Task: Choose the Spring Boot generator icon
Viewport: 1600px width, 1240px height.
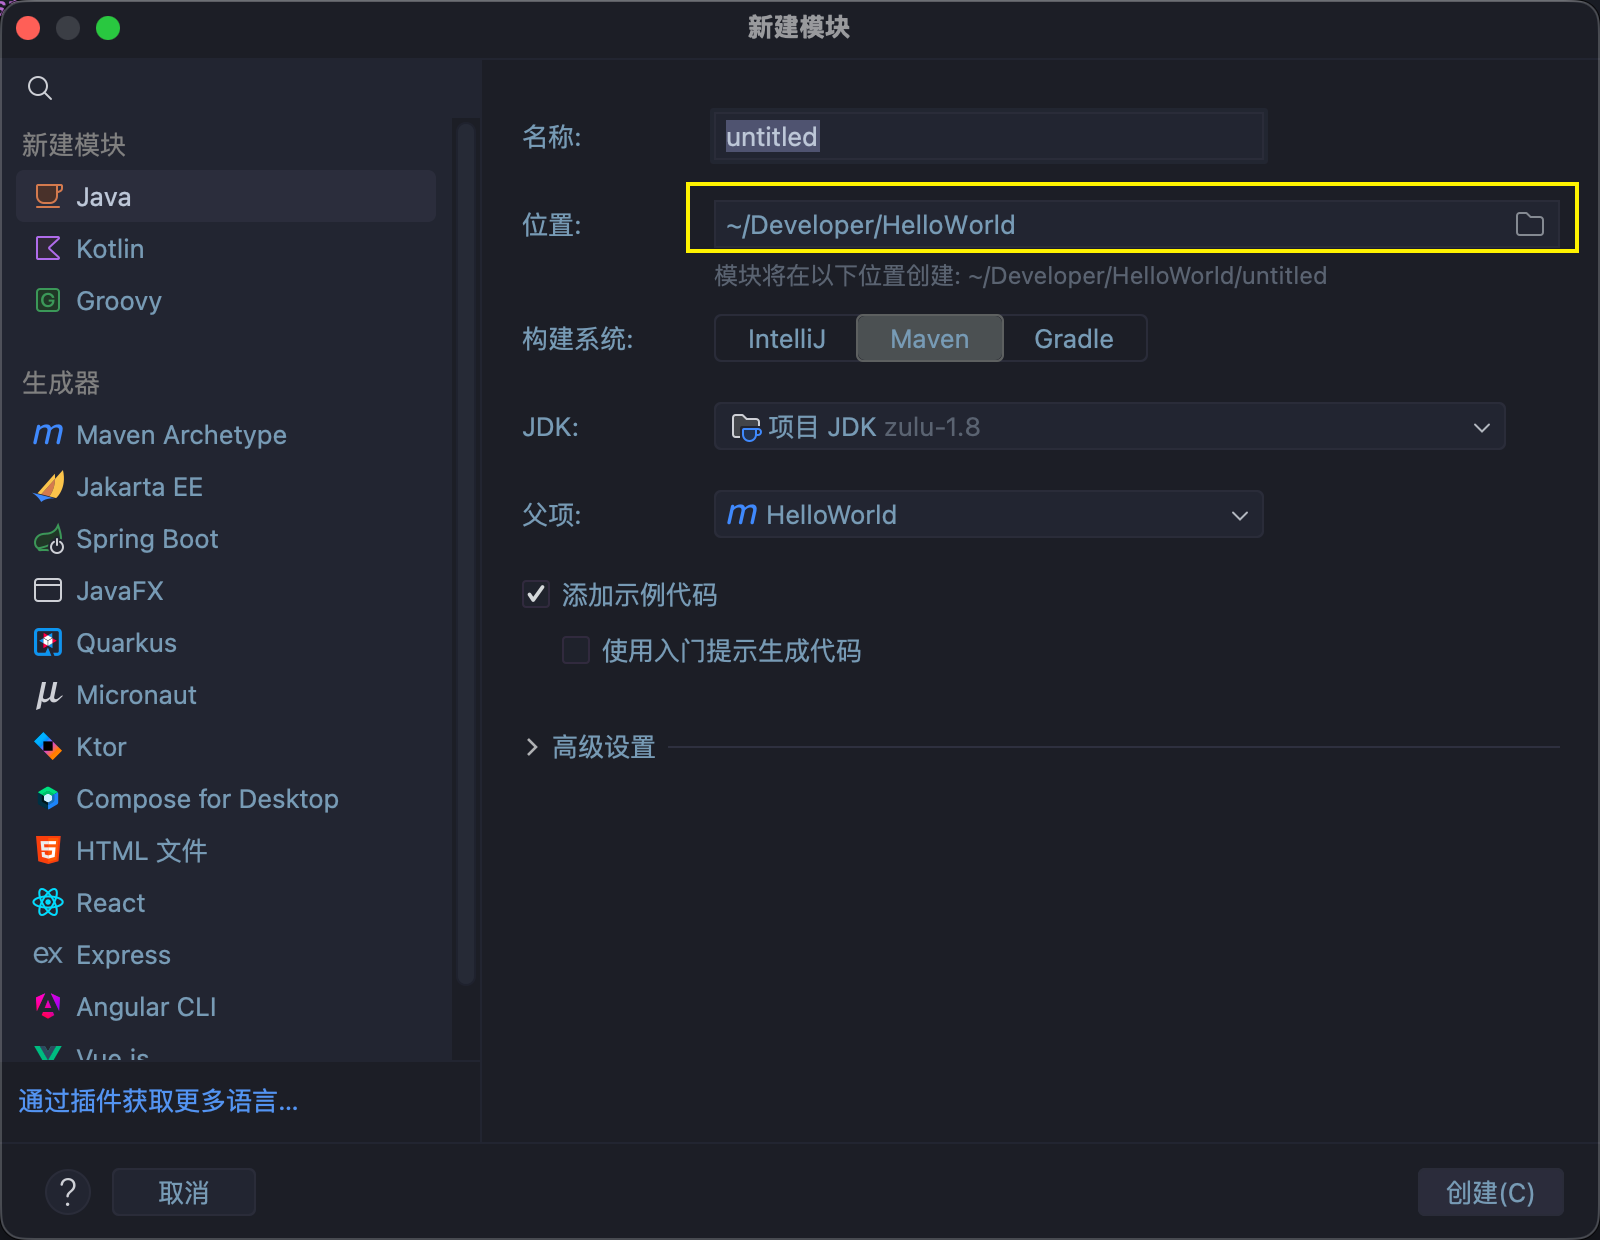Action: coord(48,540)
